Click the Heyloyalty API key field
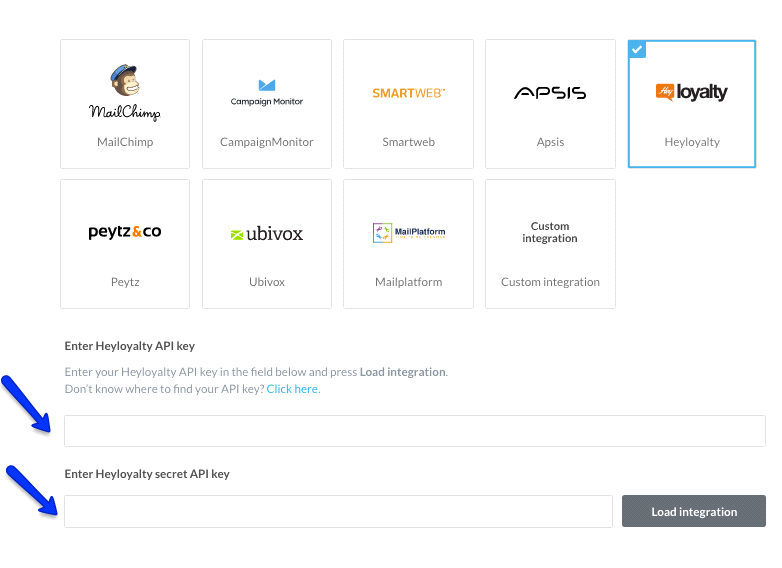The height and width of the screenshot is (568, 782). pos(414,431)
